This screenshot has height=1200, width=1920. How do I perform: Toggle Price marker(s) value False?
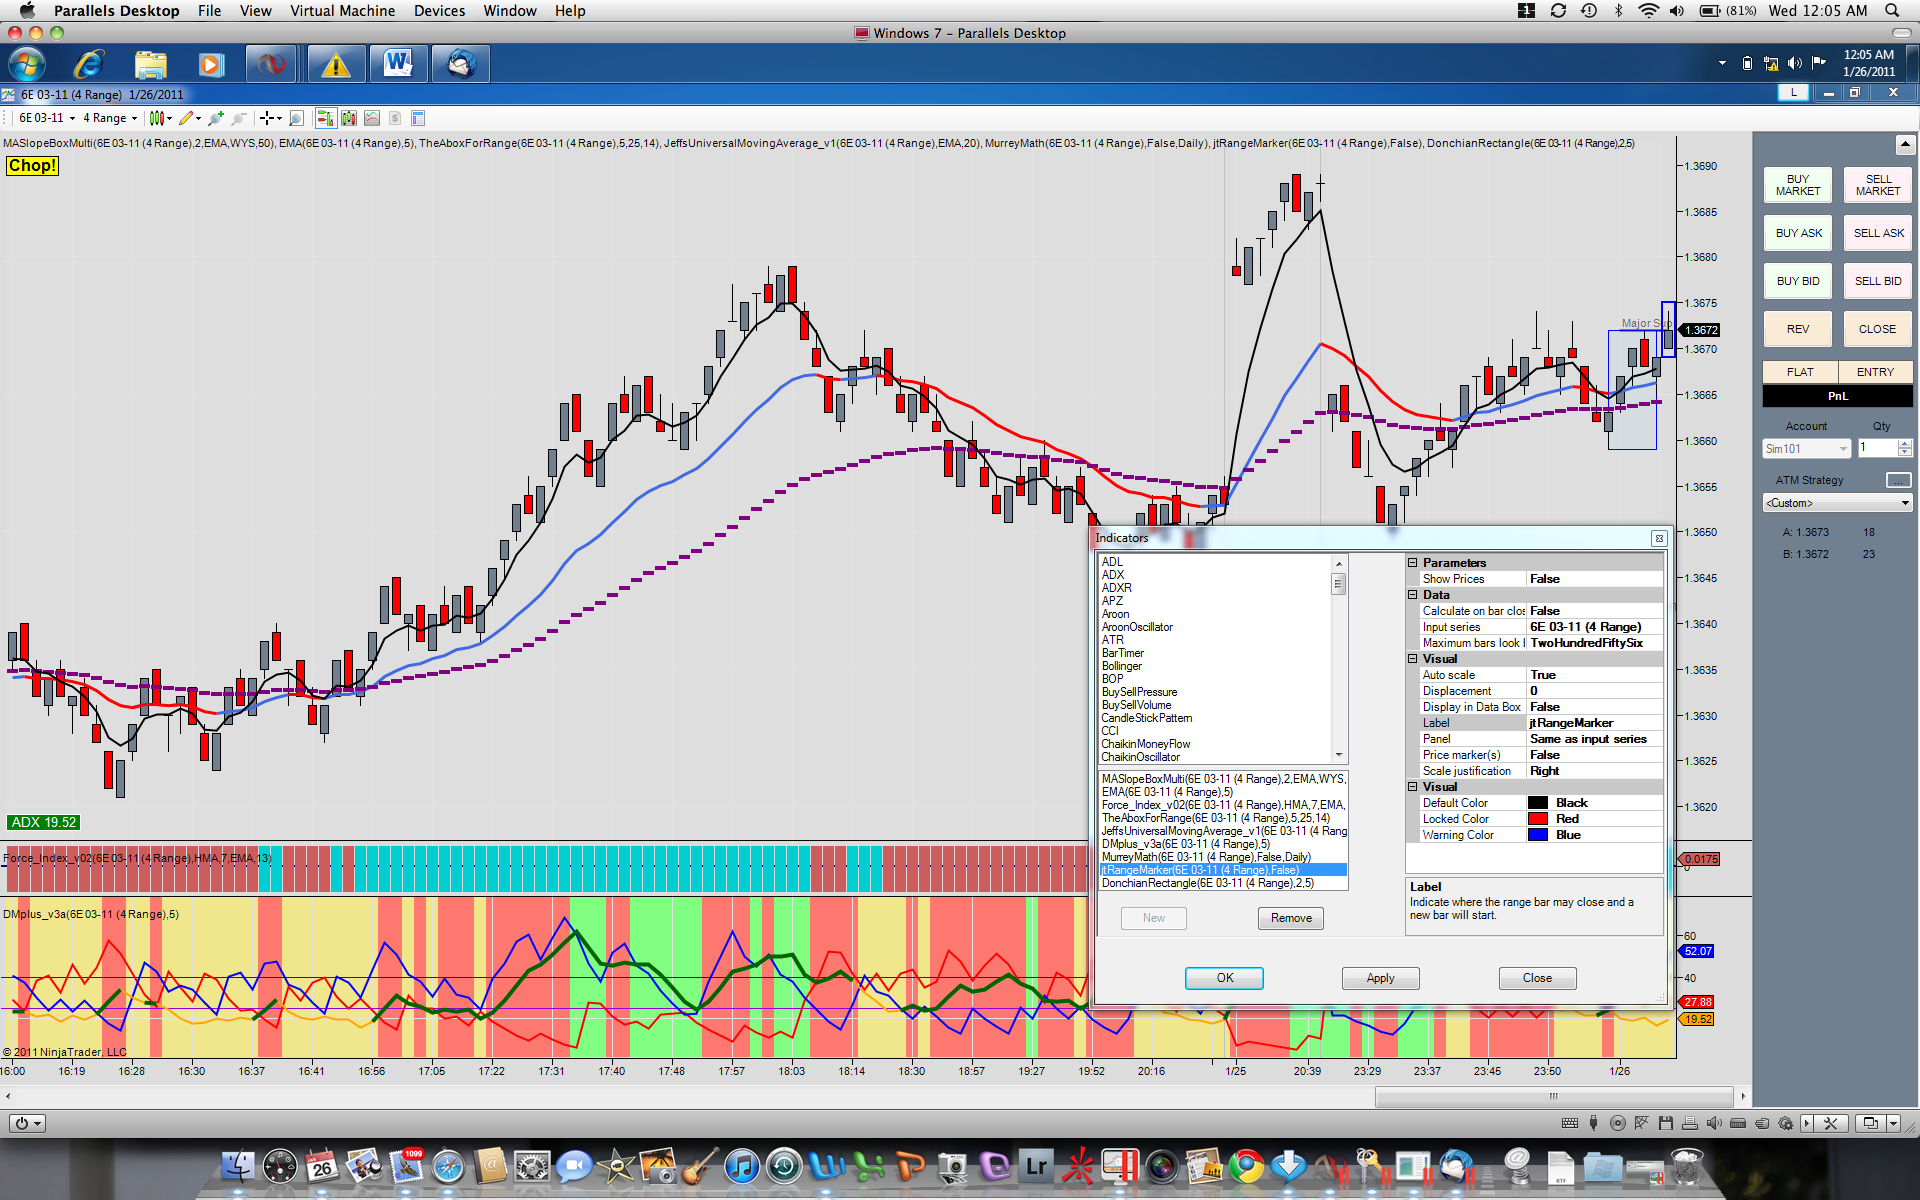(x=1594, y=755)
